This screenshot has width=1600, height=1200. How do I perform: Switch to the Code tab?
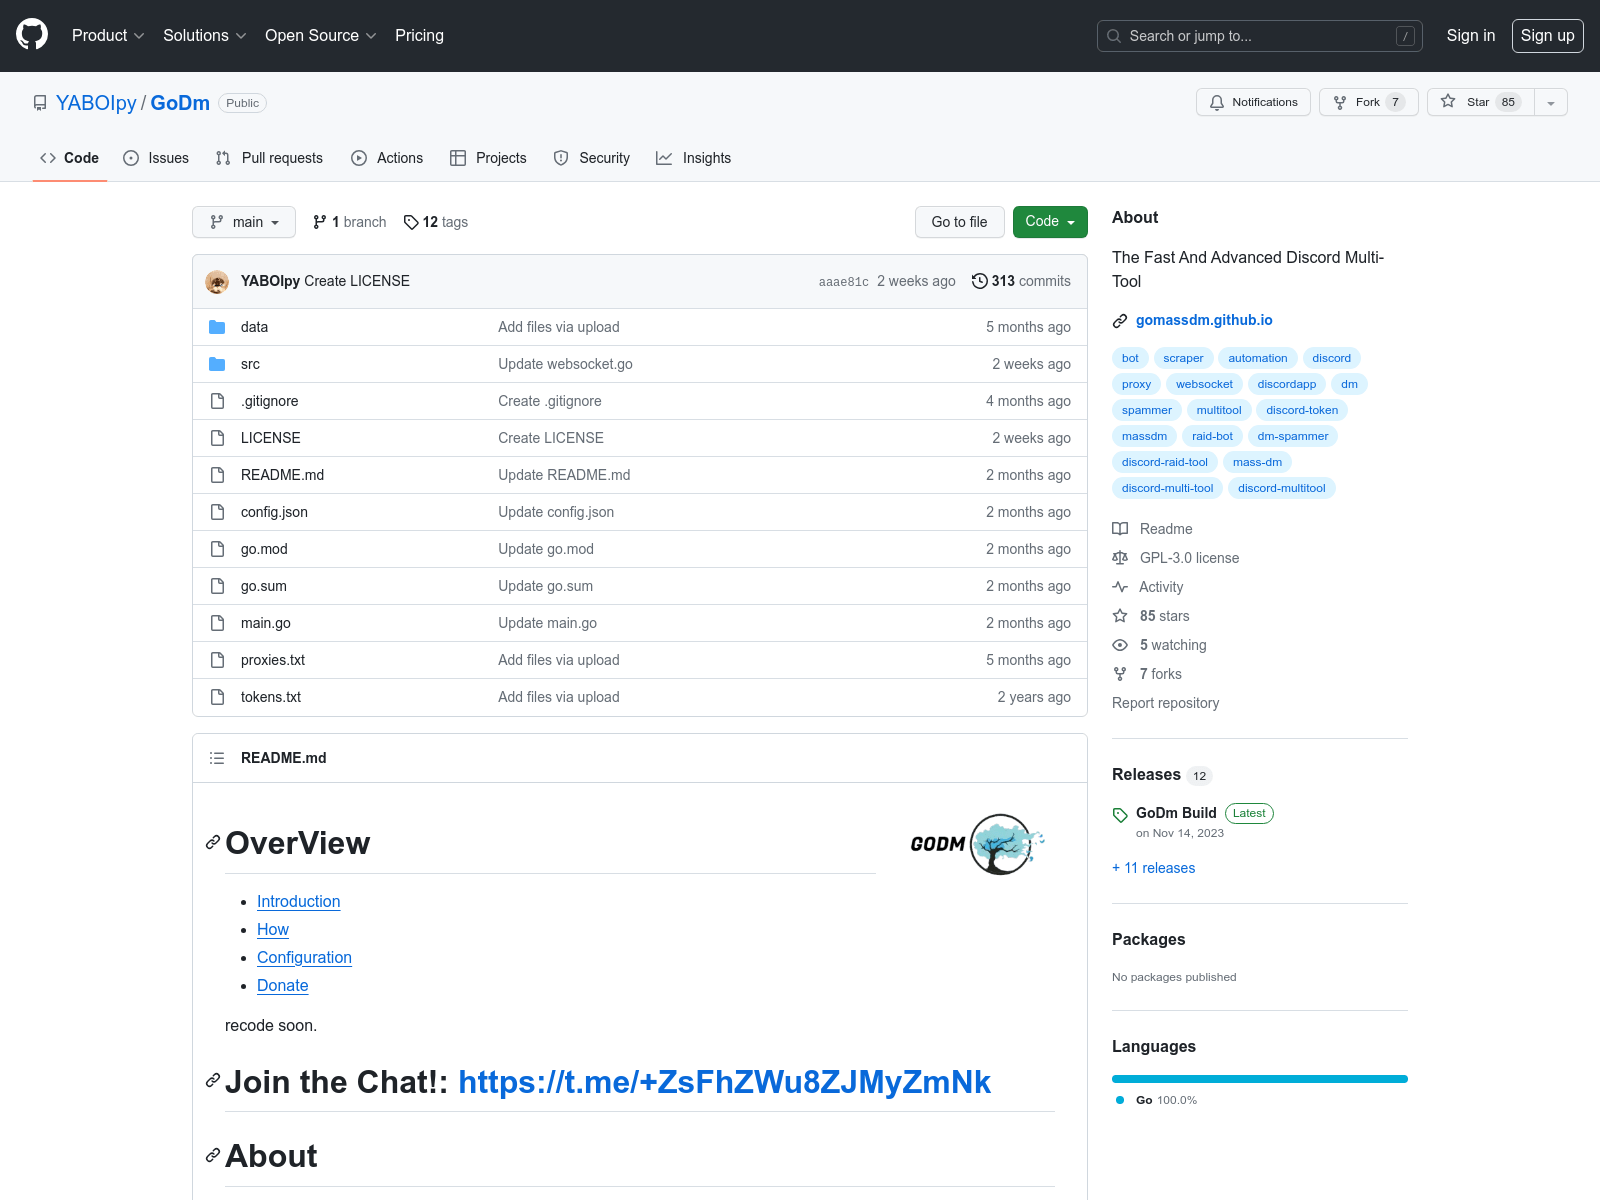coord(70,158)
